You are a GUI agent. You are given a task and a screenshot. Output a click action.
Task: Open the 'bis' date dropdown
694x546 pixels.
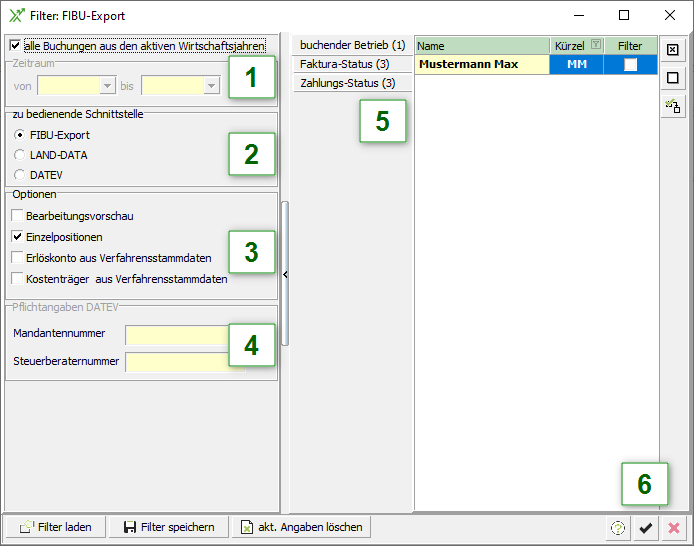click(x=210, y=86)
